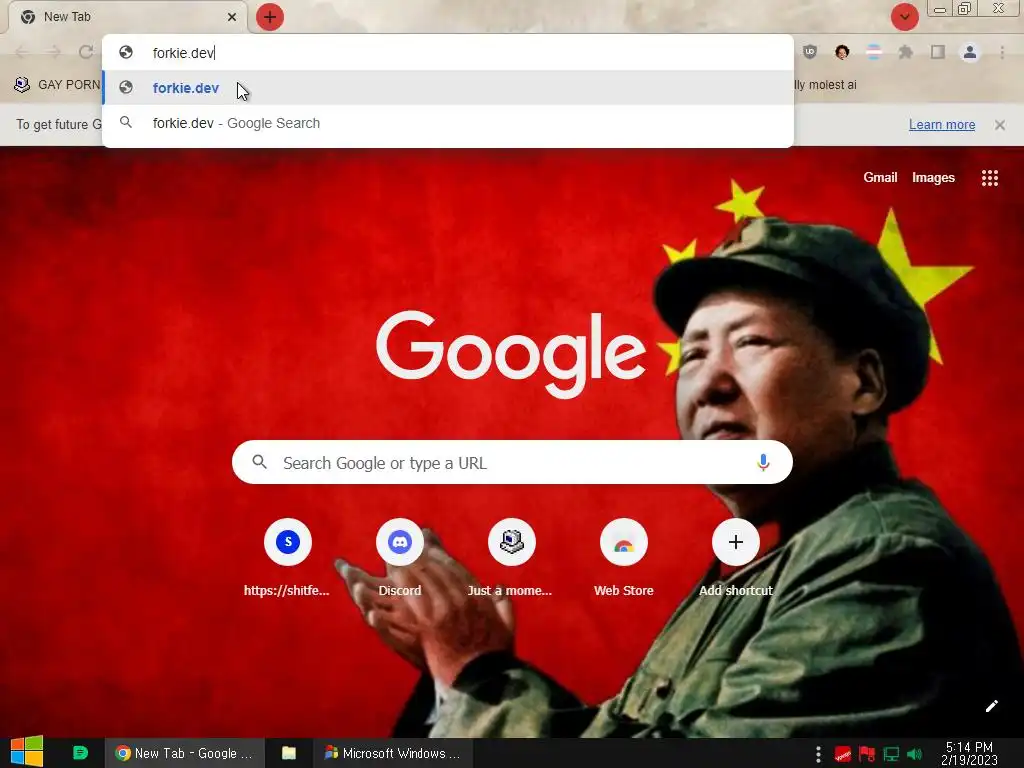Open the Chrome three-dot menu
The image size is (1024, 768).
[1002, 52]
